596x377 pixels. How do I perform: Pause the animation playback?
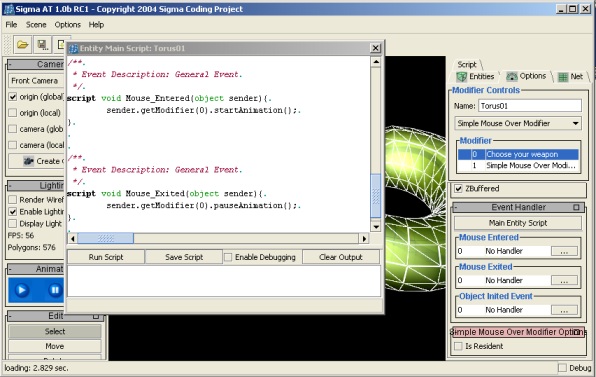[55, 290]
